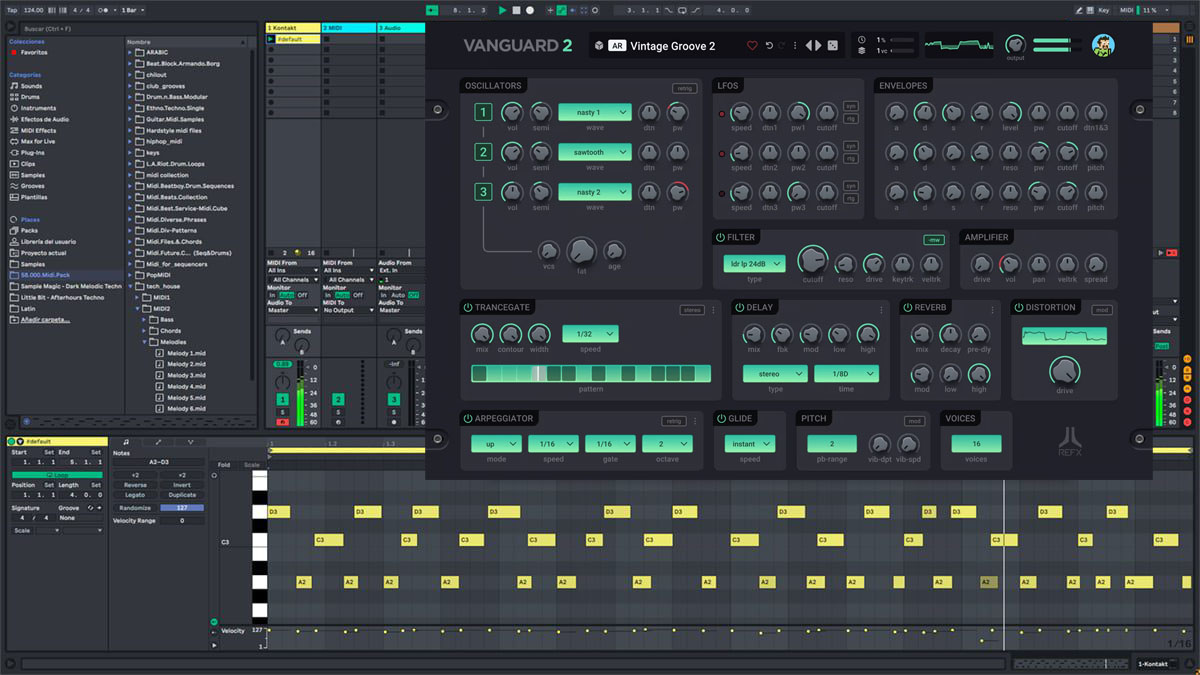Open Efectos de Audio category
This screenshot has height=675, width=1200.
click(38, 119)
